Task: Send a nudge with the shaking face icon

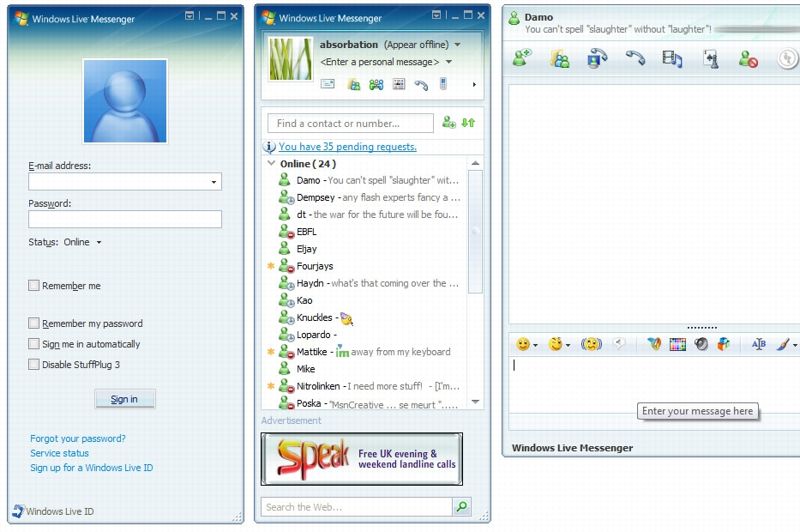Action: point(591,344)
